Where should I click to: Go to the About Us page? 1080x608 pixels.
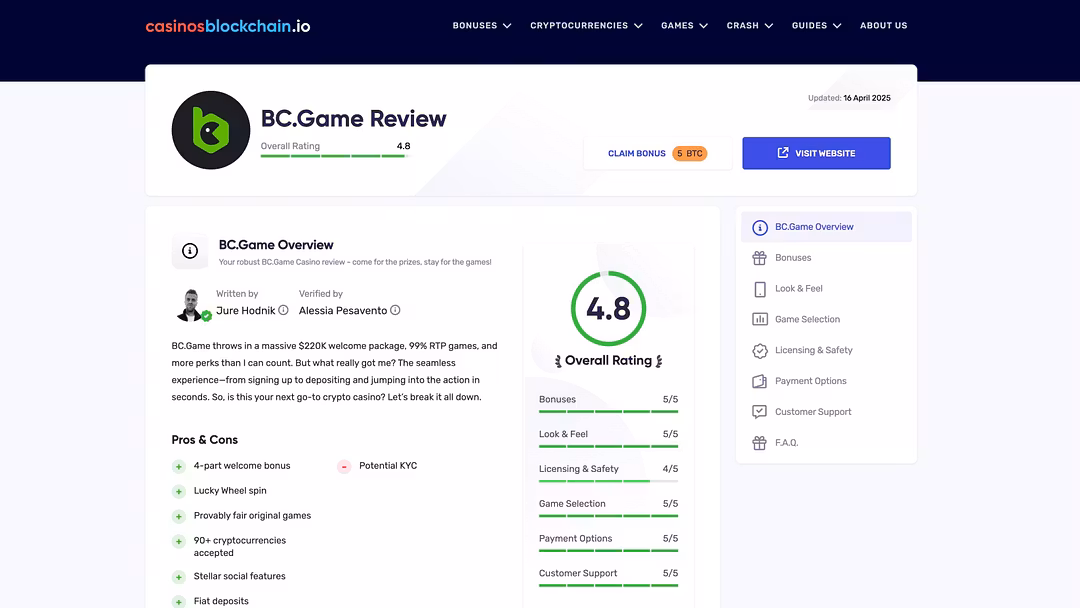[x=884, y=25]
